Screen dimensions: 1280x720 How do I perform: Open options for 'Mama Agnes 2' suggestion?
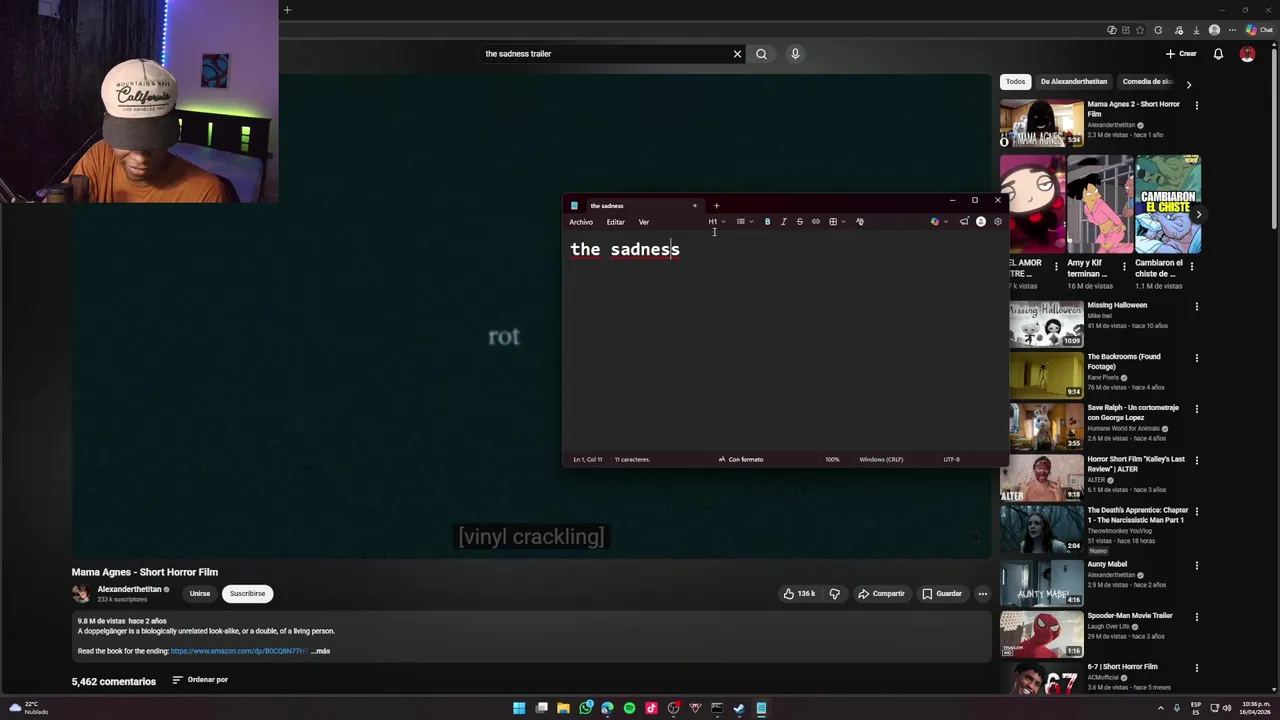point(1196,106)
